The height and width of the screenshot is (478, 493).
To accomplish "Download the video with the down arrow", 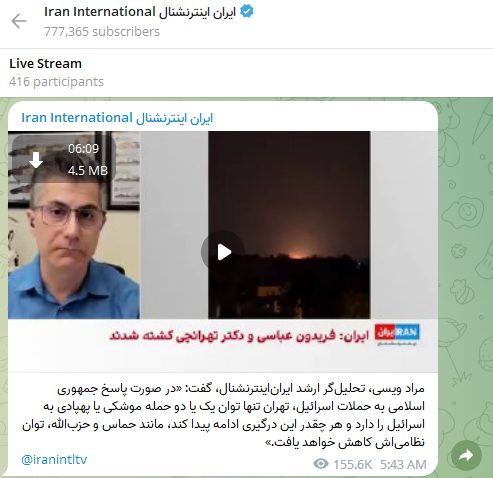I will [x=36, y=160].
